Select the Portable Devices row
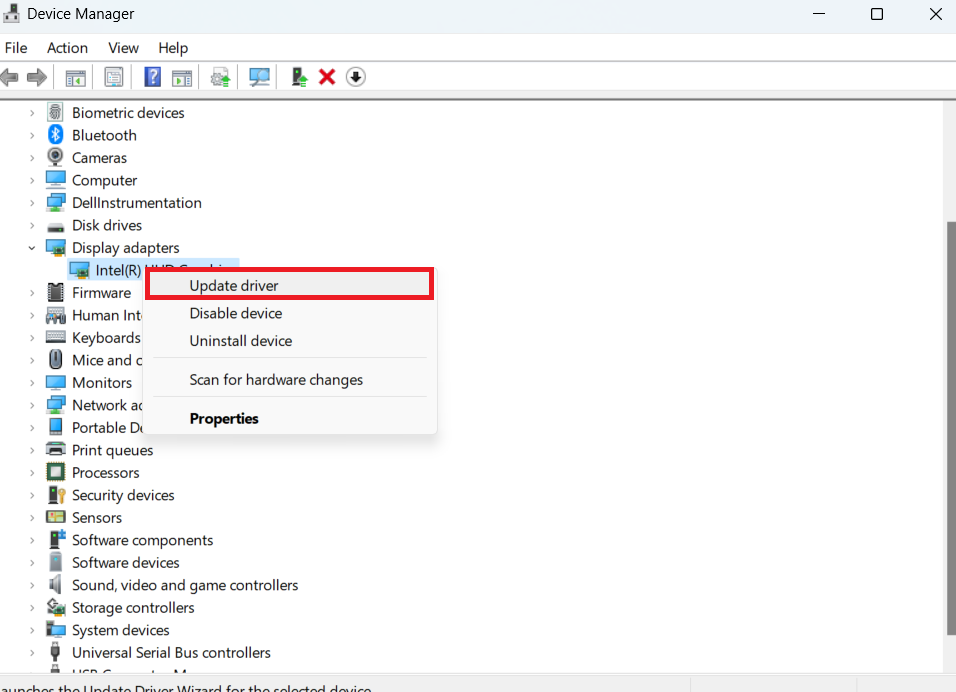 point(107,428)
